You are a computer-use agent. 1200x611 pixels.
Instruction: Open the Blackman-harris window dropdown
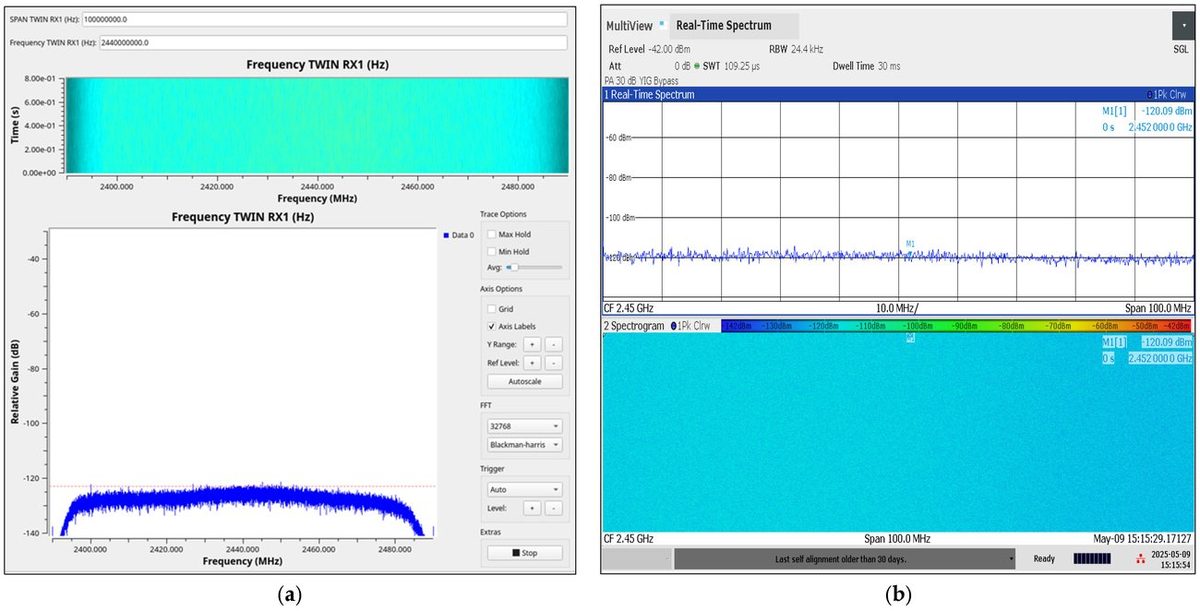pos(524,444)
